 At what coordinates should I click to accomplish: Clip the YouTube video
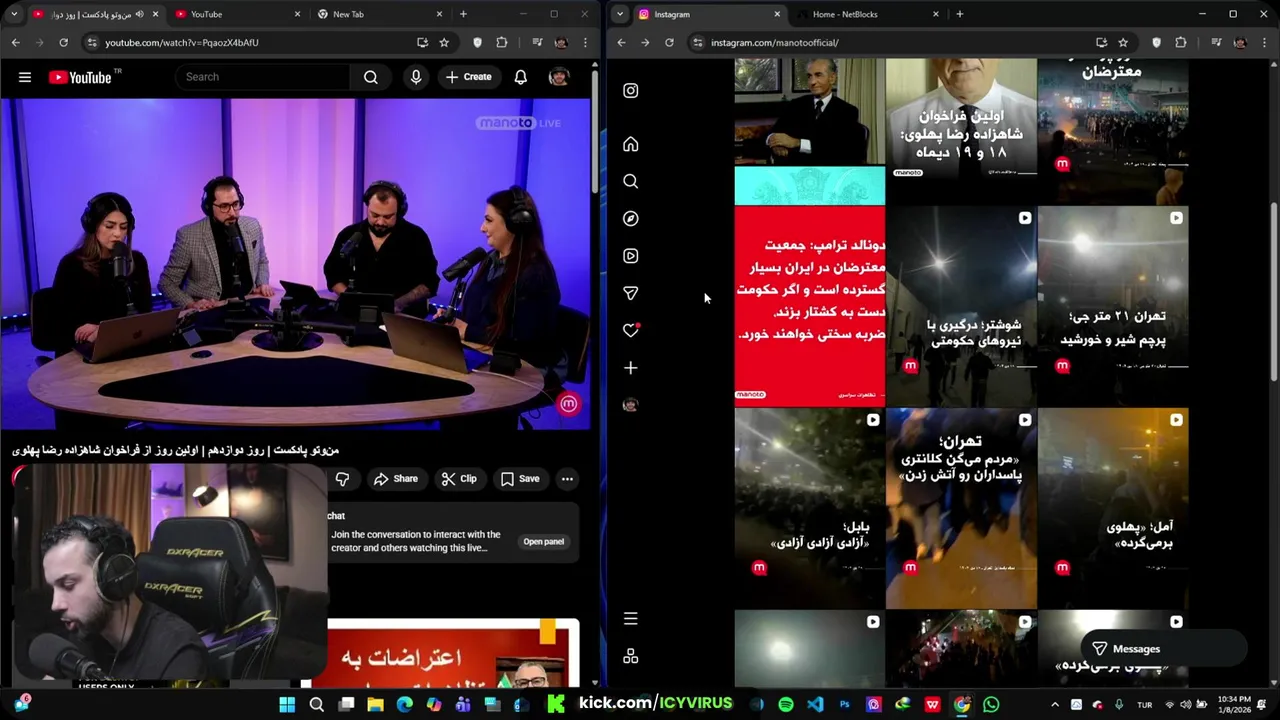click(459, 479)
